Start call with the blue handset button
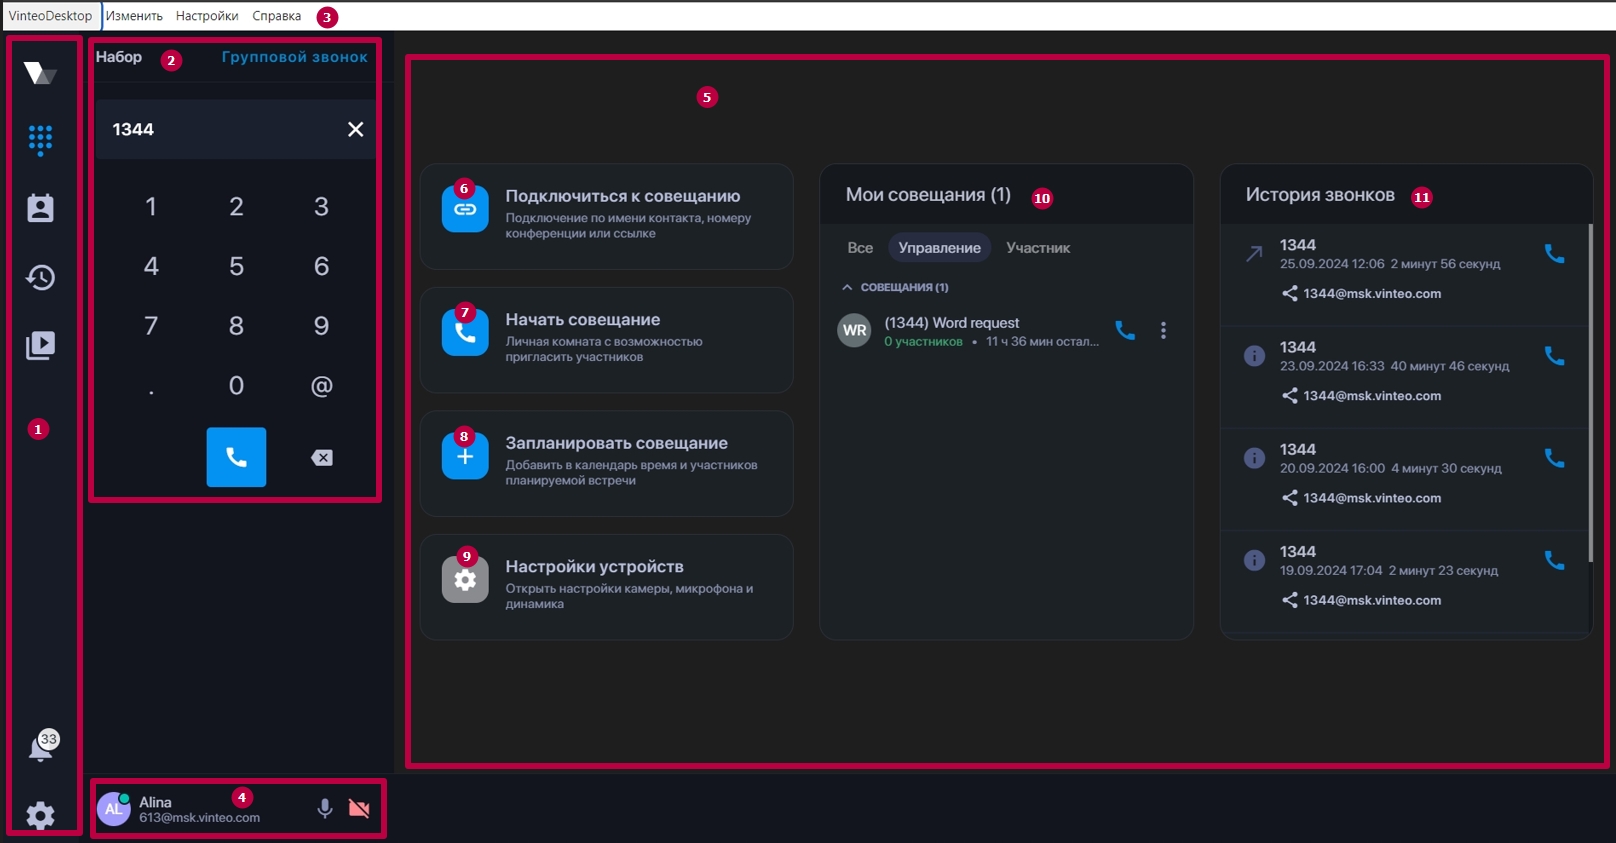Screen dimensions: 1616x843 point(236,457)
